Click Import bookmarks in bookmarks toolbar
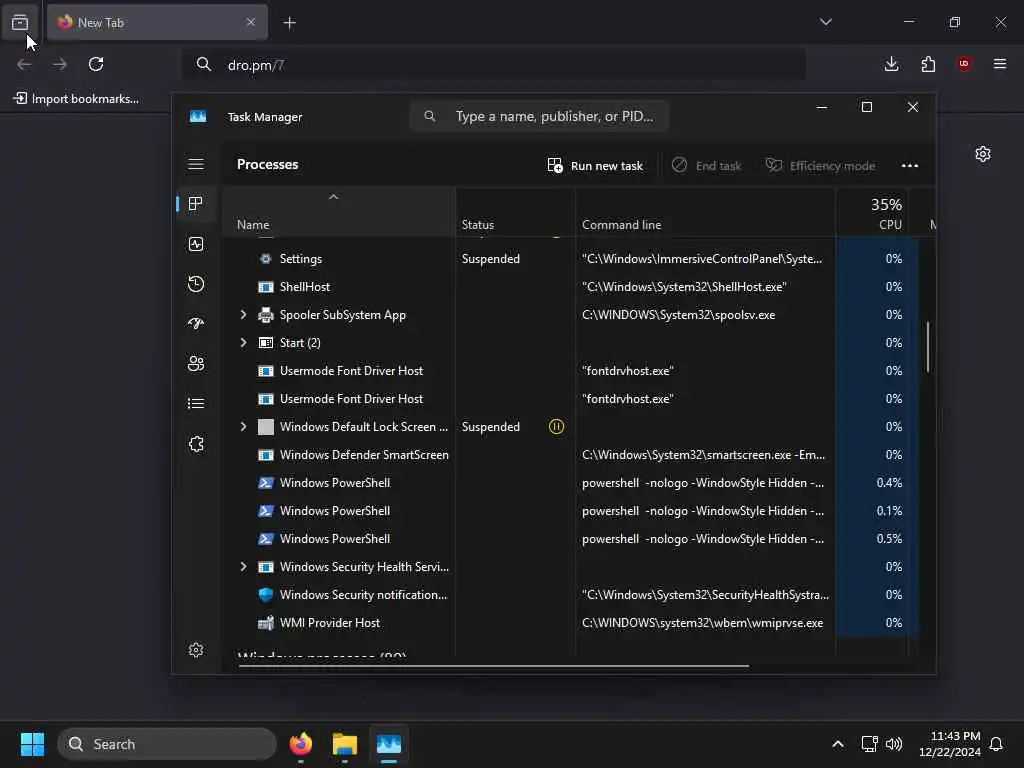 (76, 99)
